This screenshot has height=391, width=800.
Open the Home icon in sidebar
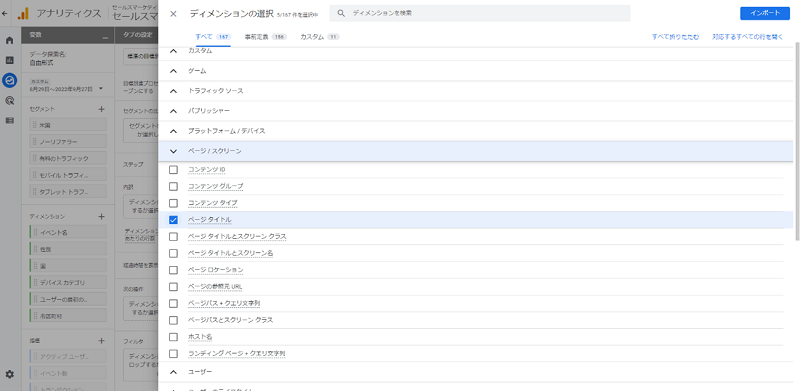coord(10,40)
